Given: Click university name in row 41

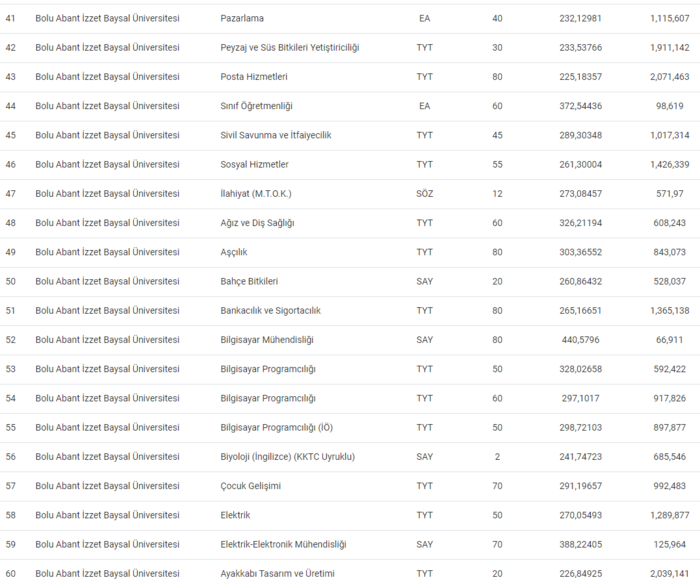Looking at the screenshot, I should coord(107,18).
